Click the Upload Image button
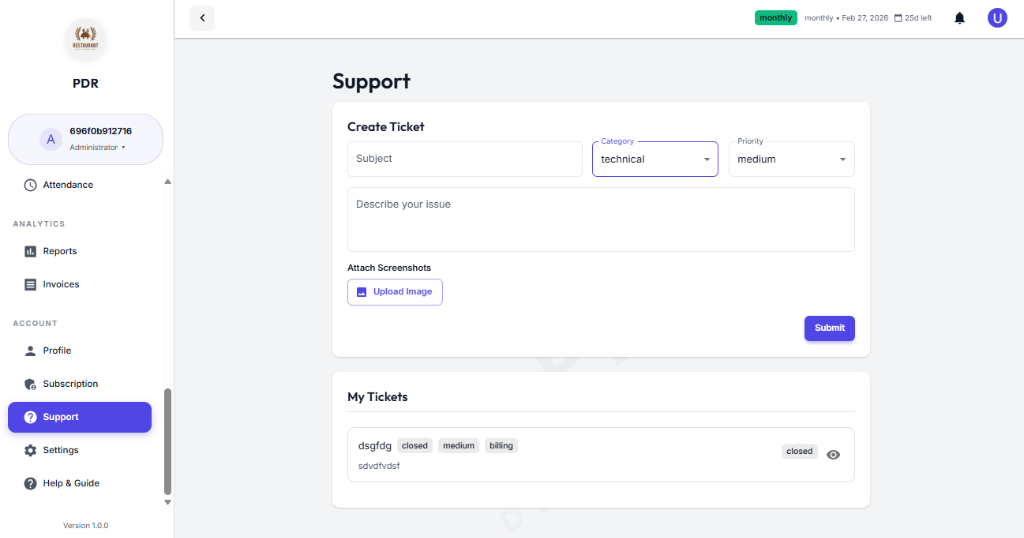1024x538 pixels. (x=394, y=293)
